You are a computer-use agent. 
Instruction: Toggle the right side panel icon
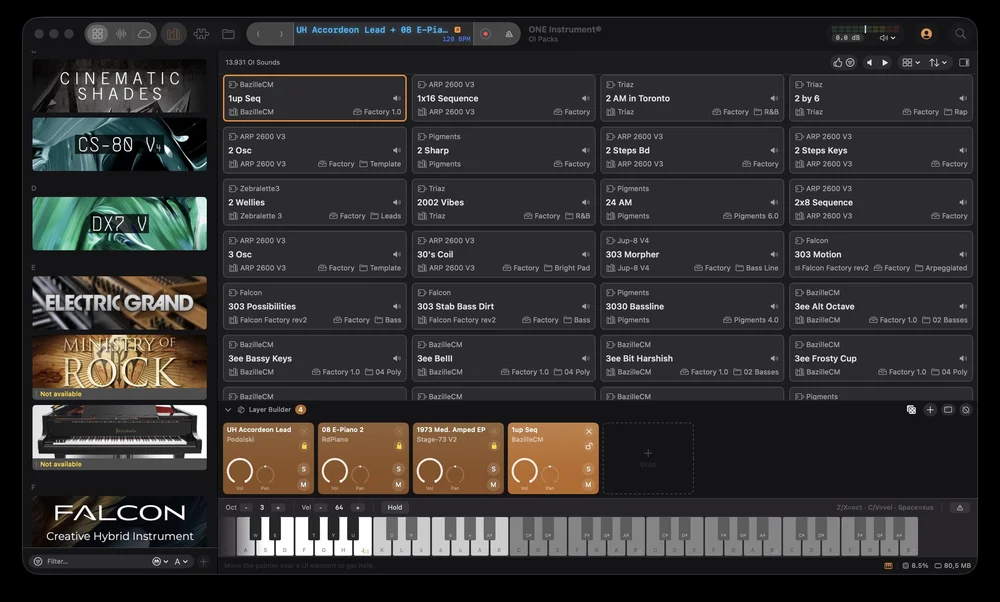(x=964, y=62)
